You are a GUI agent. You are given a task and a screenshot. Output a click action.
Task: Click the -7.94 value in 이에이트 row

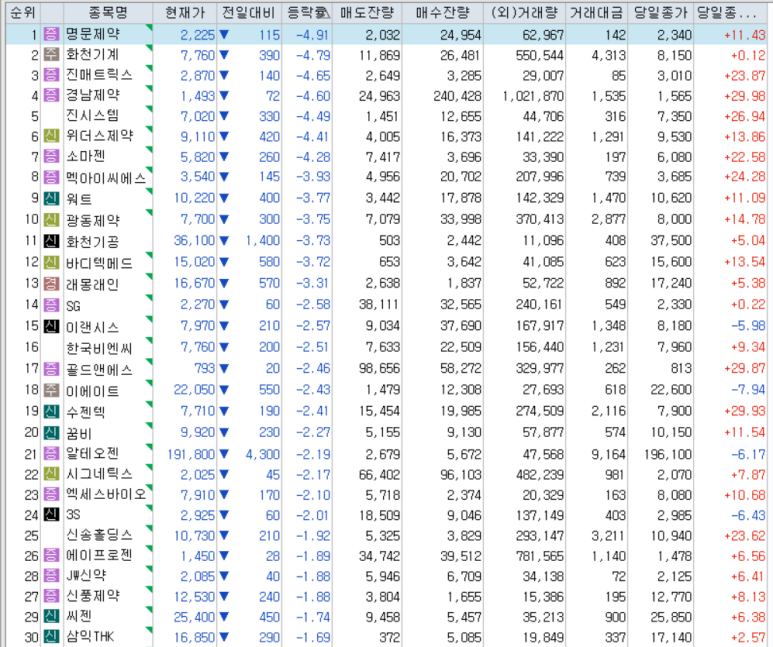[748, 390]
